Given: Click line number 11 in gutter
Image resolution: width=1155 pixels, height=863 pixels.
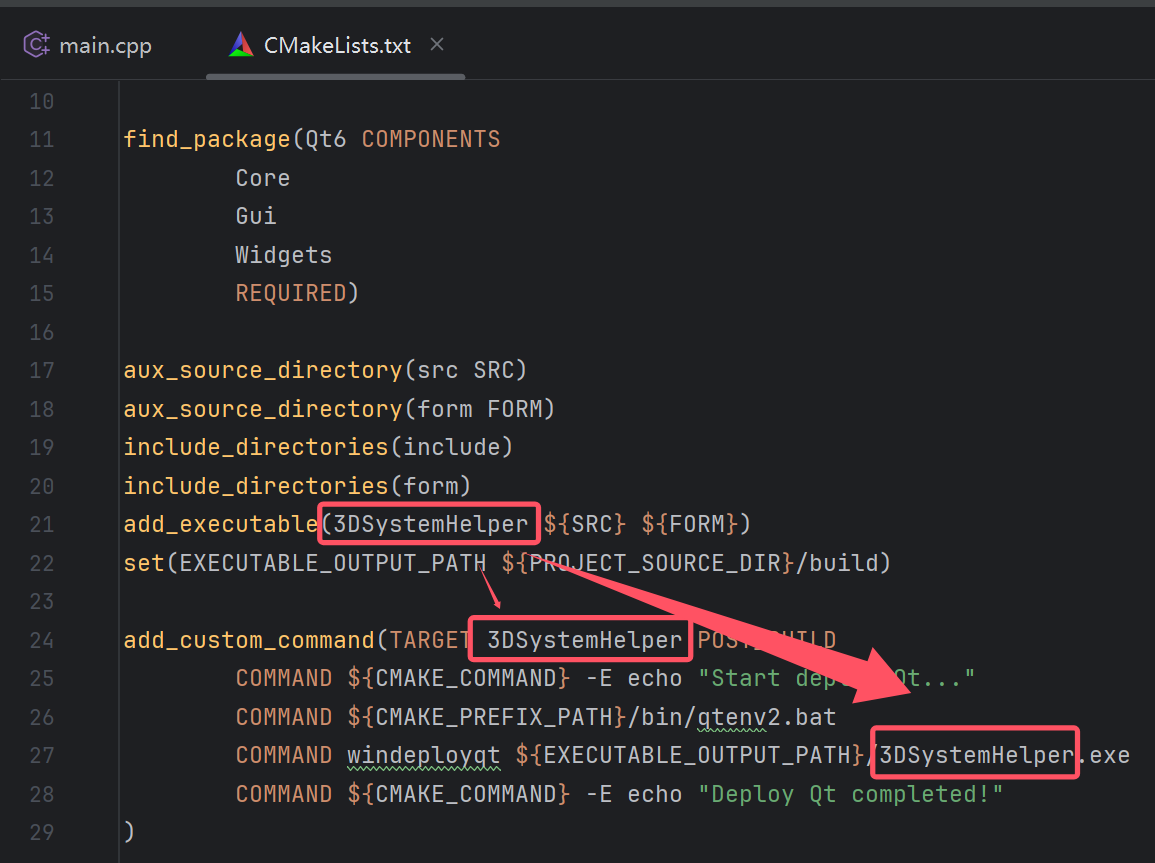Looking at the screenshot, I should [x=41, y=139].
